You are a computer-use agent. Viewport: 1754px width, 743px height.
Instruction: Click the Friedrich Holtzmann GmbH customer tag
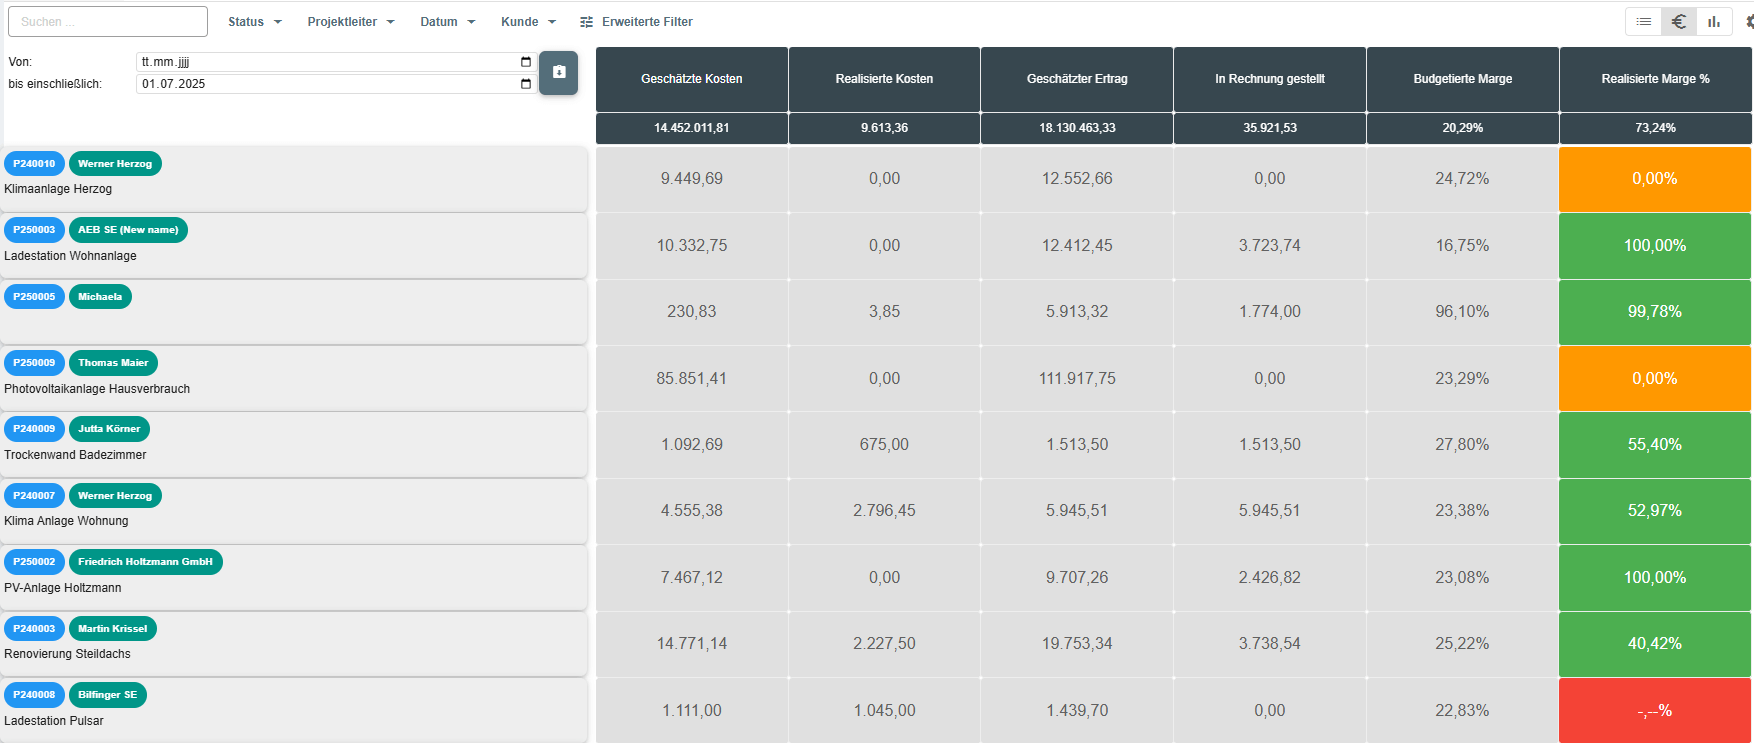click(145, 562)
